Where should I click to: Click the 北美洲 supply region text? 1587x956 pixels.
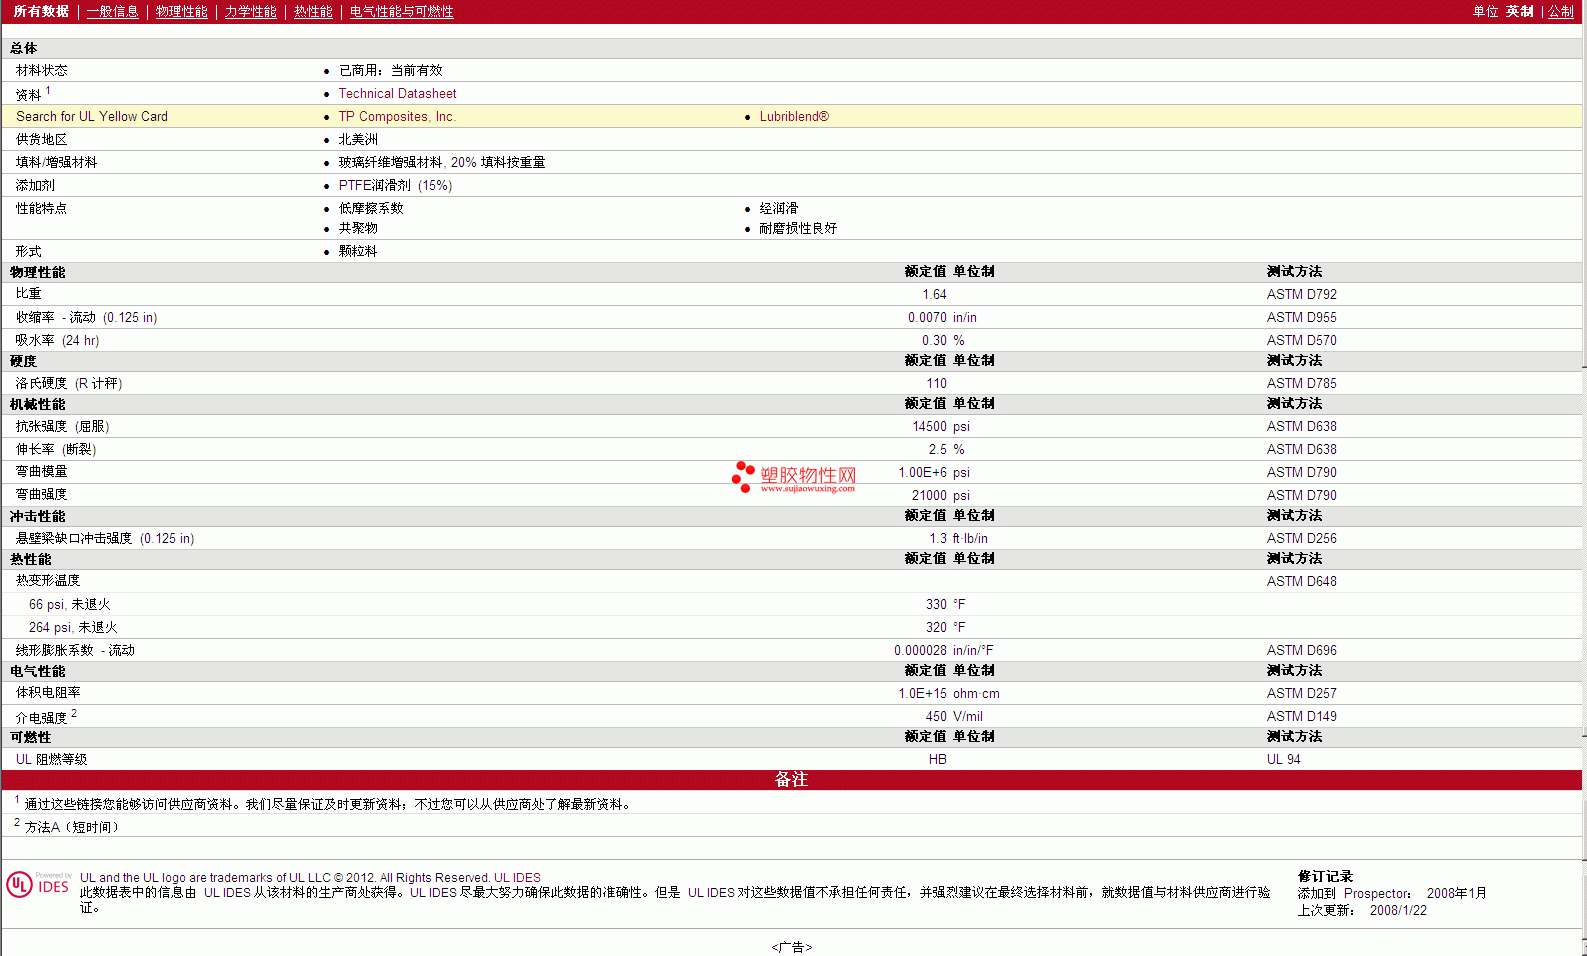358,140
